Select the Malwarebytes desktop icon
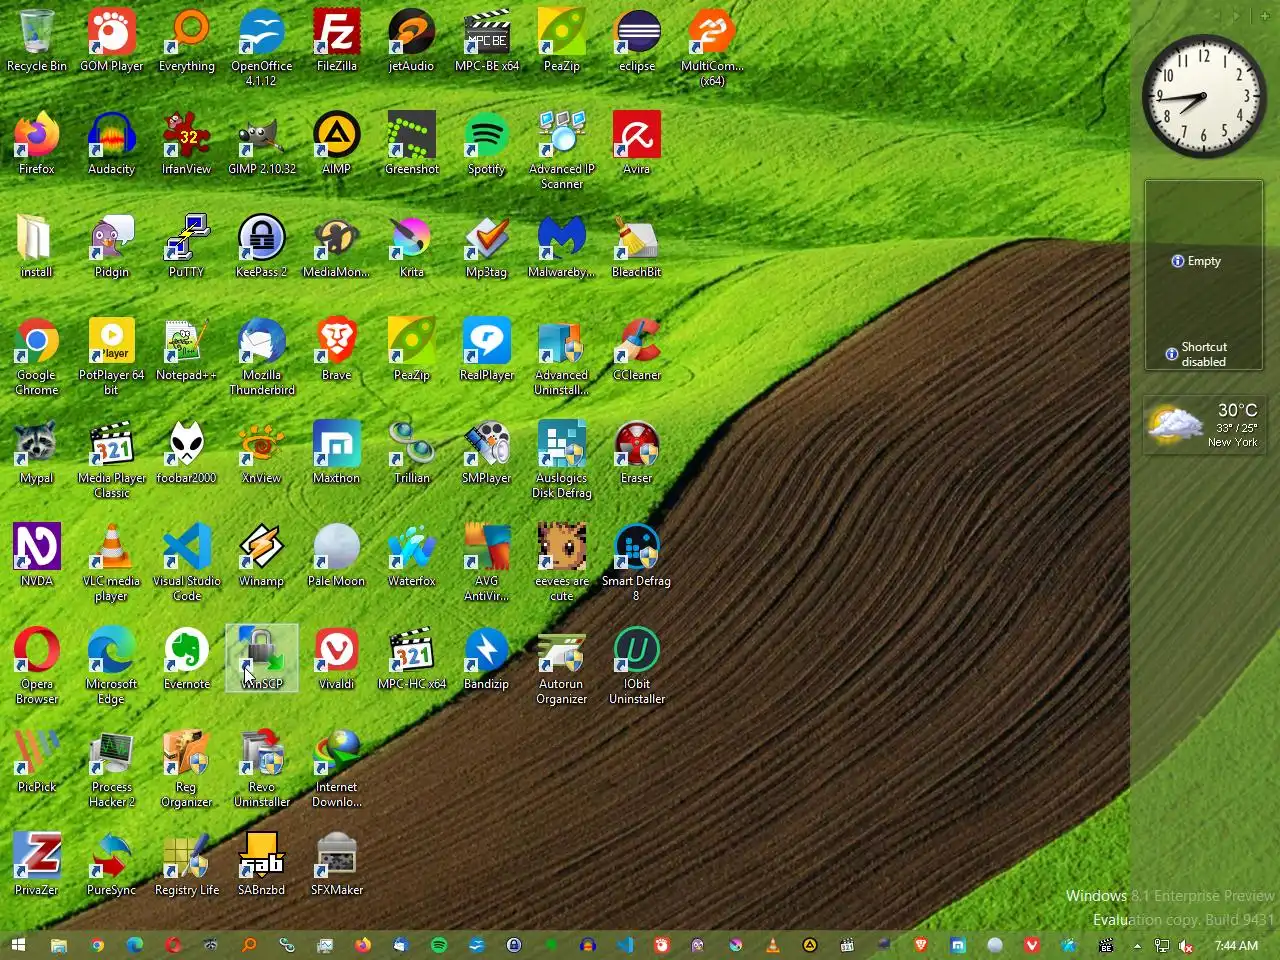 562,247
